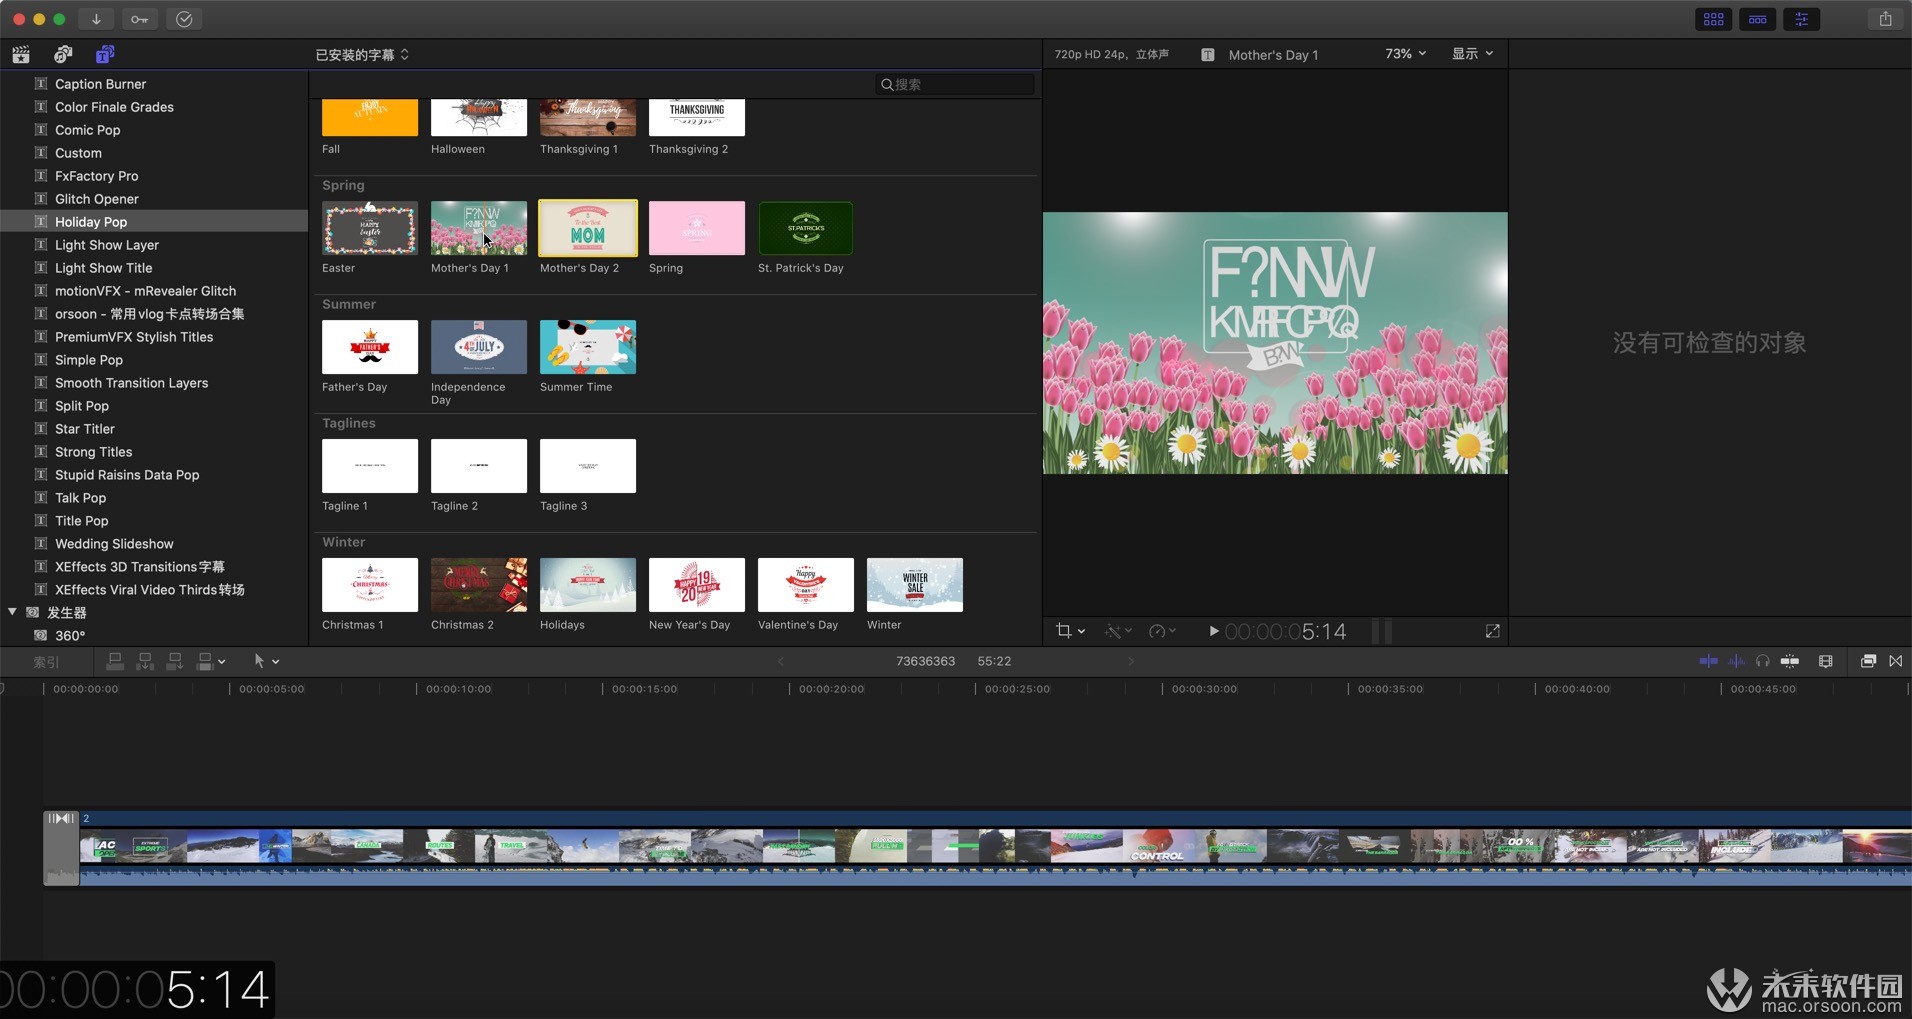Click the titles search field
This screenshot has height=1019, width=1912.
click(x=955, y=84)
